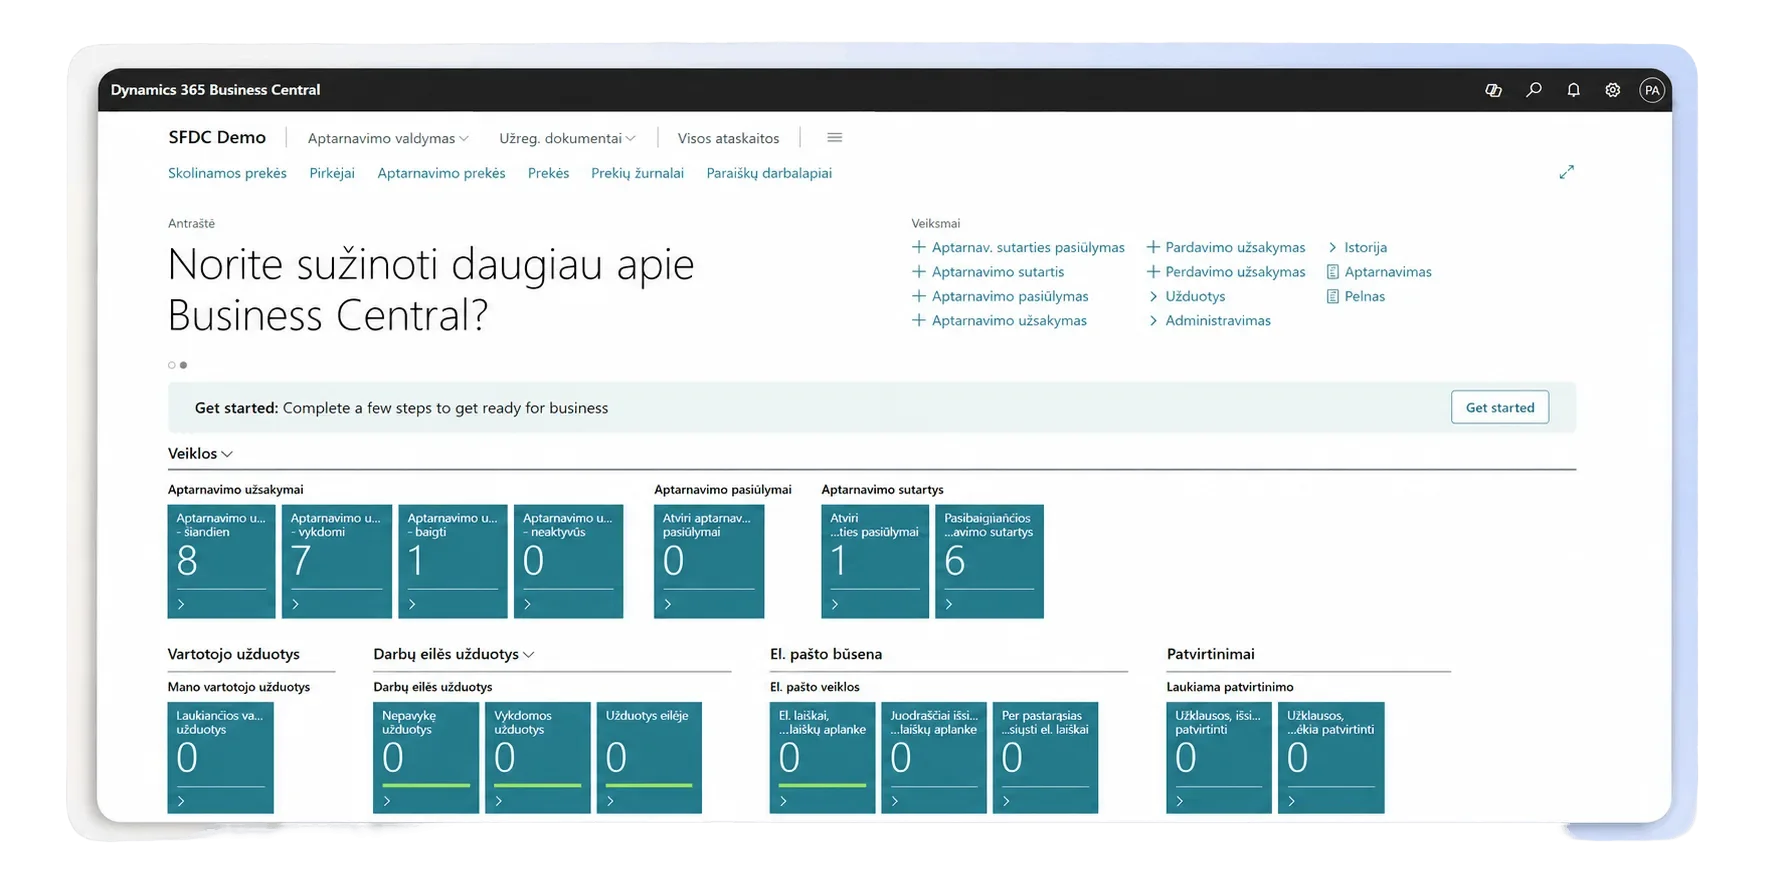
Task: Expand the Užduotys actions group
Action: [1186, 296]
